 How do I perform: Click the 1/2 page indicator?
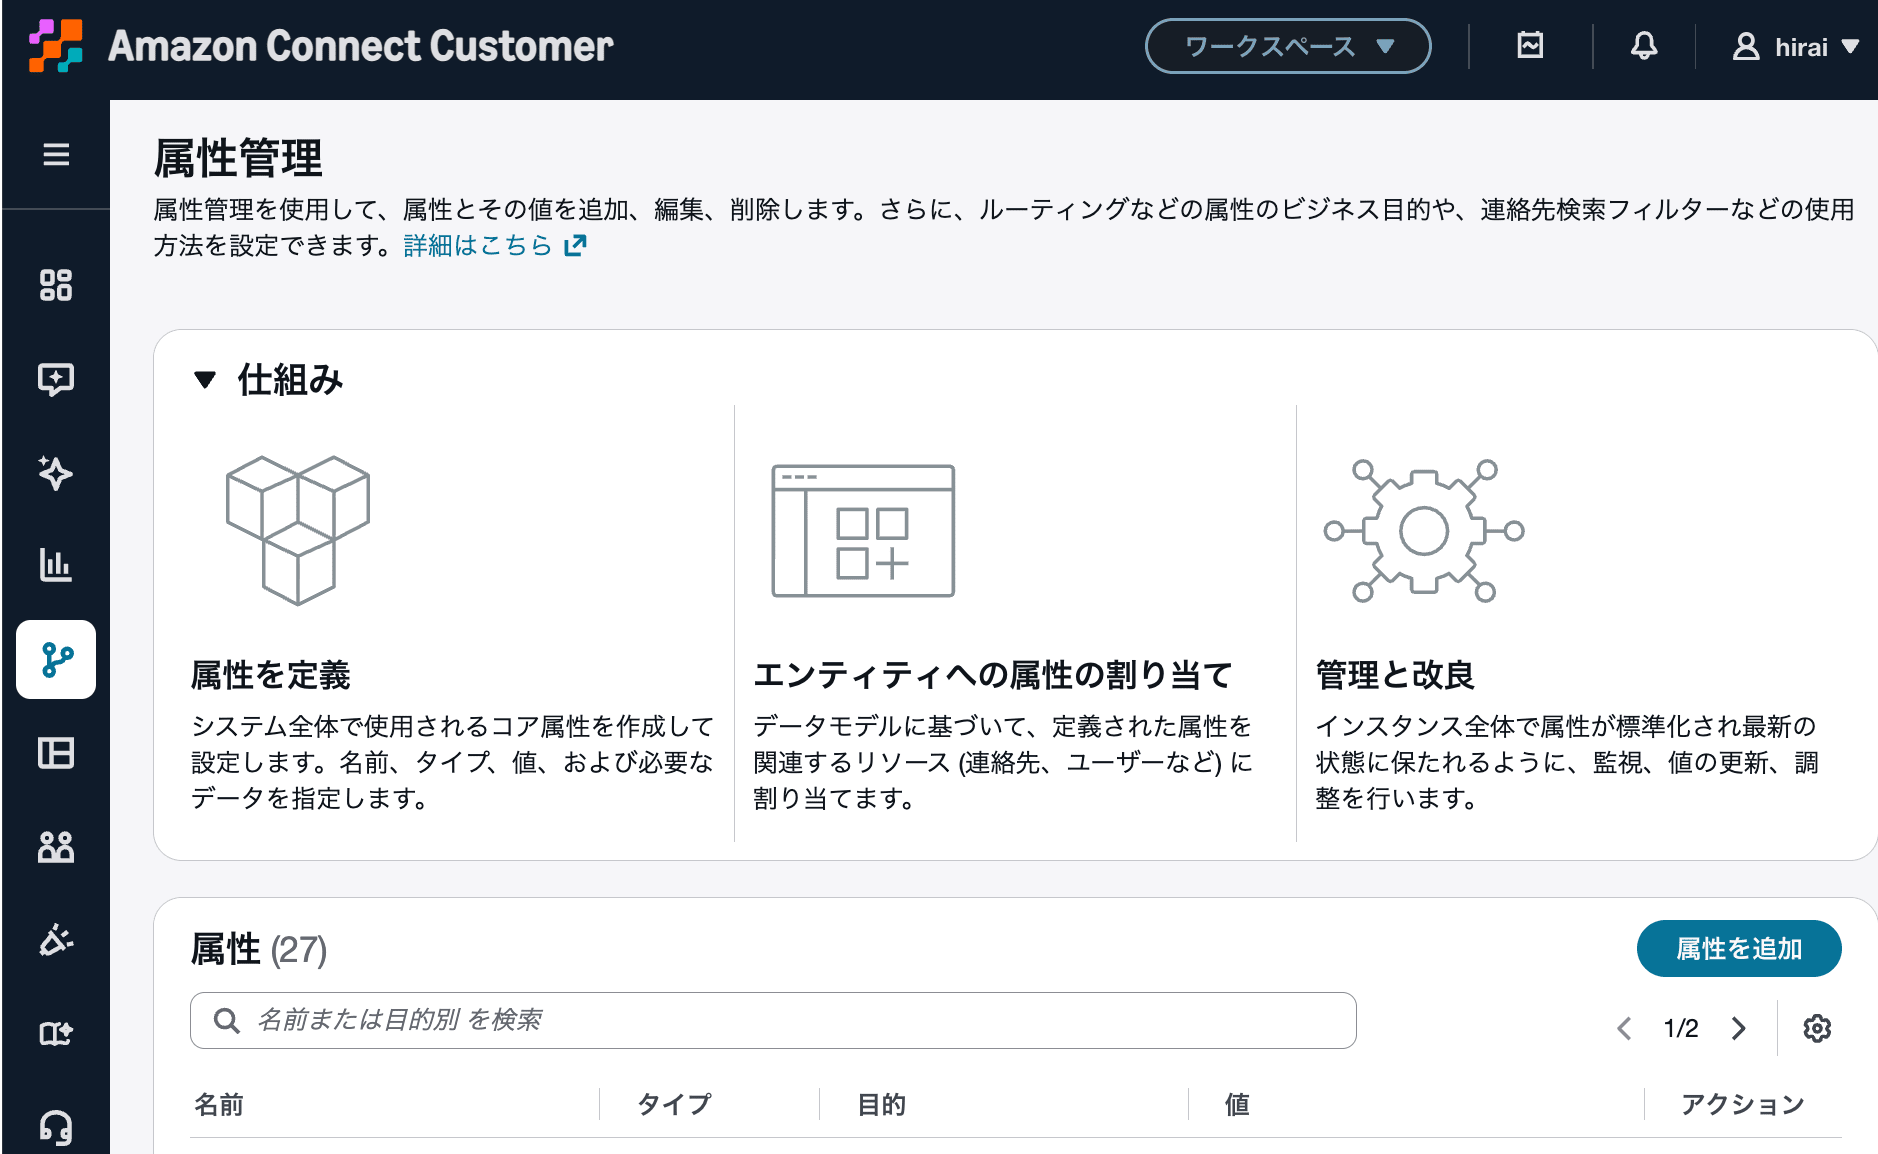tap(1681, 1028)
